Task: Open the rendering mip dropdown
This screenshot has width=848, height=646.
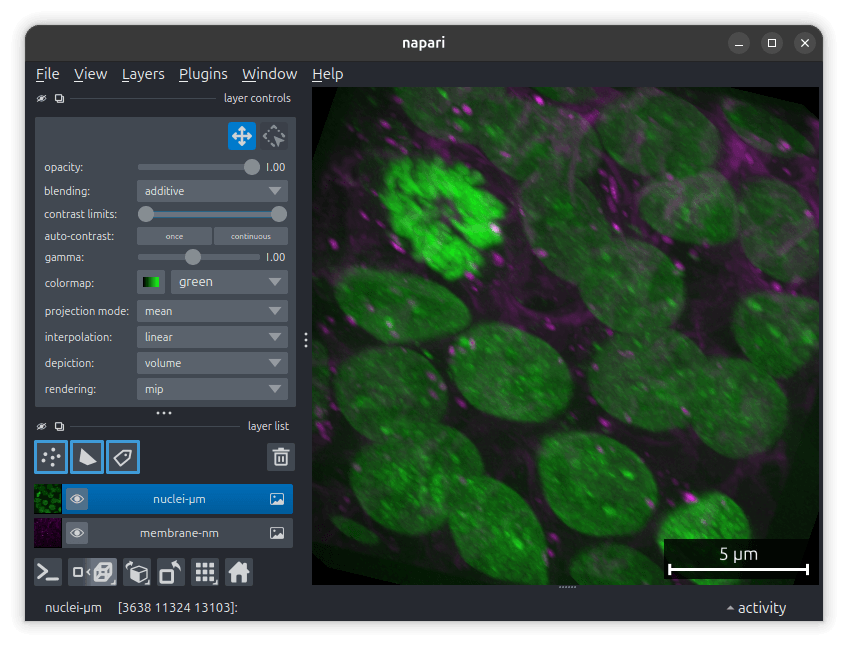Action: 212,389
